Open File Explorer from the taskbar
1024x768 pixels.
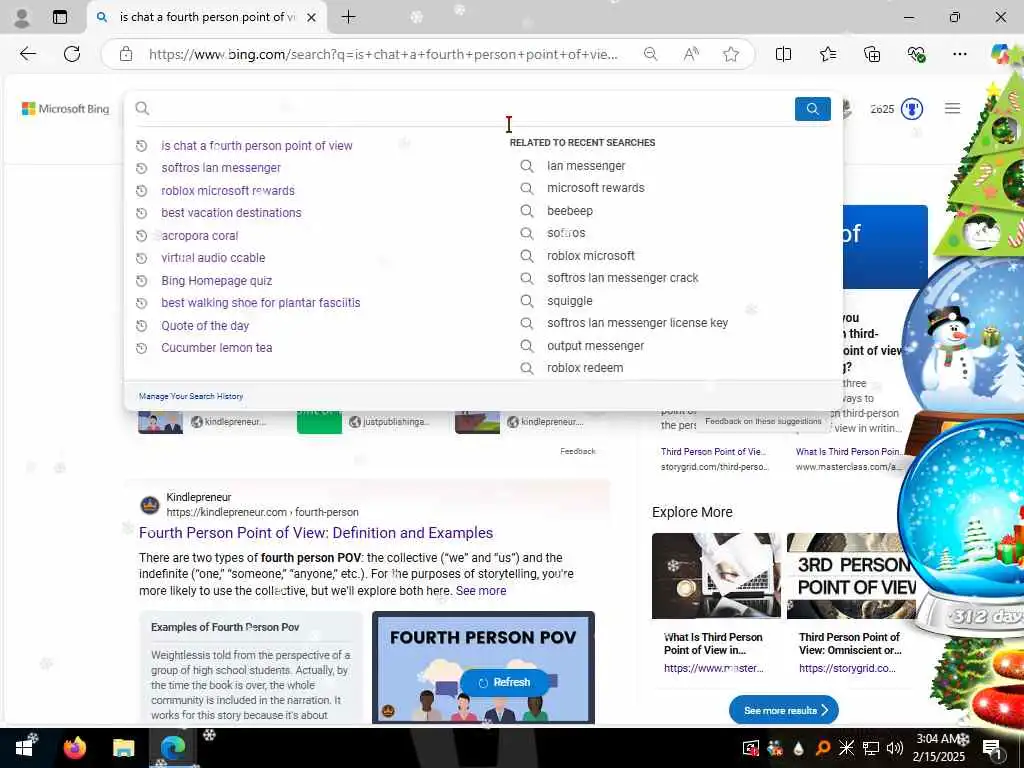[x=123, y=748]
